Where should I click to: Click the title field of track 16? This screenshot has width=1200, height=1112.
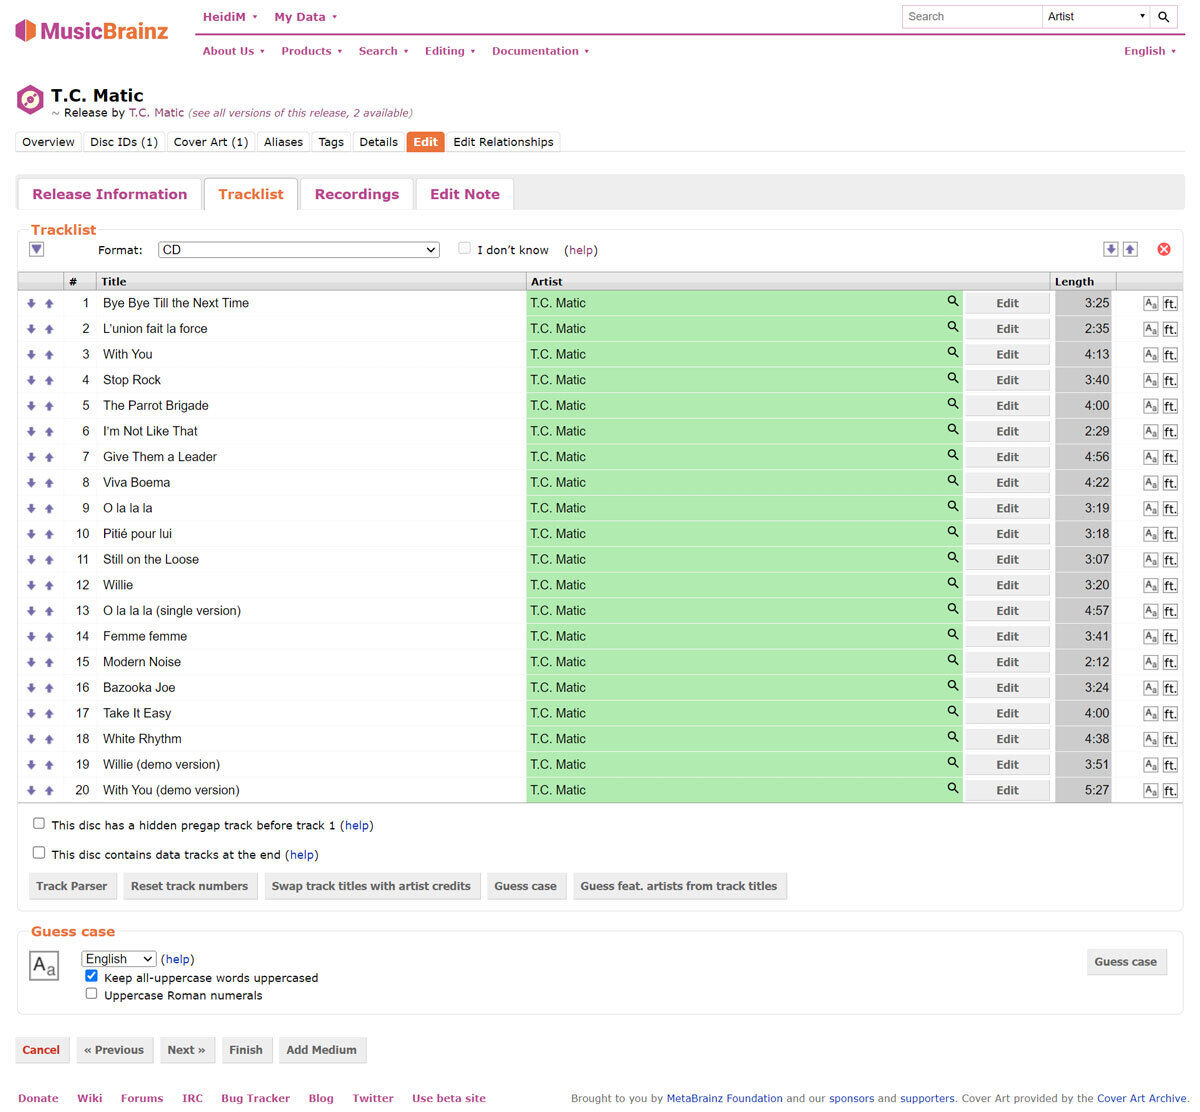tap(310, 688)
